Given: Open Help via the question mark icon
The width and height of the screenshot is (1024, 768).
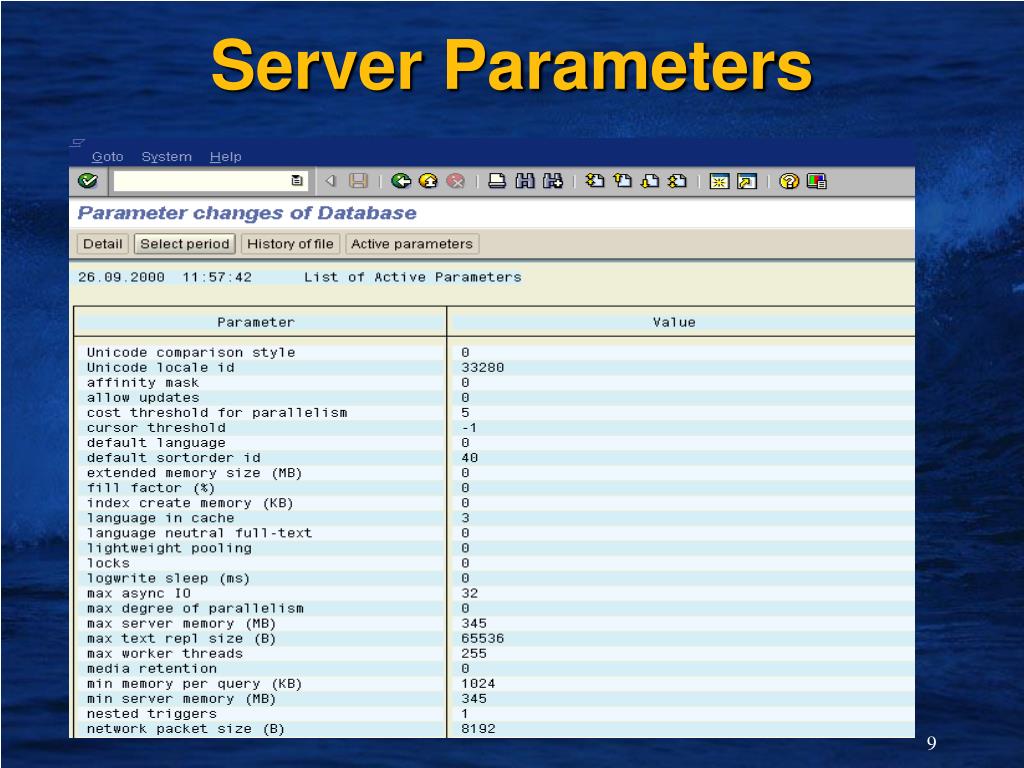Looking at the screenshot, I should pos(789,182).
